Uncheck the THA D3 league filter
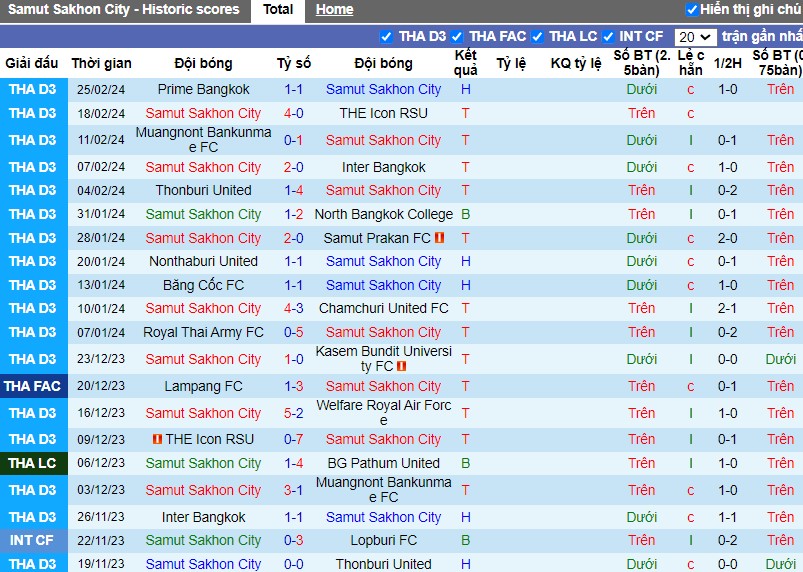803x572 pixels. click(386, 37)
